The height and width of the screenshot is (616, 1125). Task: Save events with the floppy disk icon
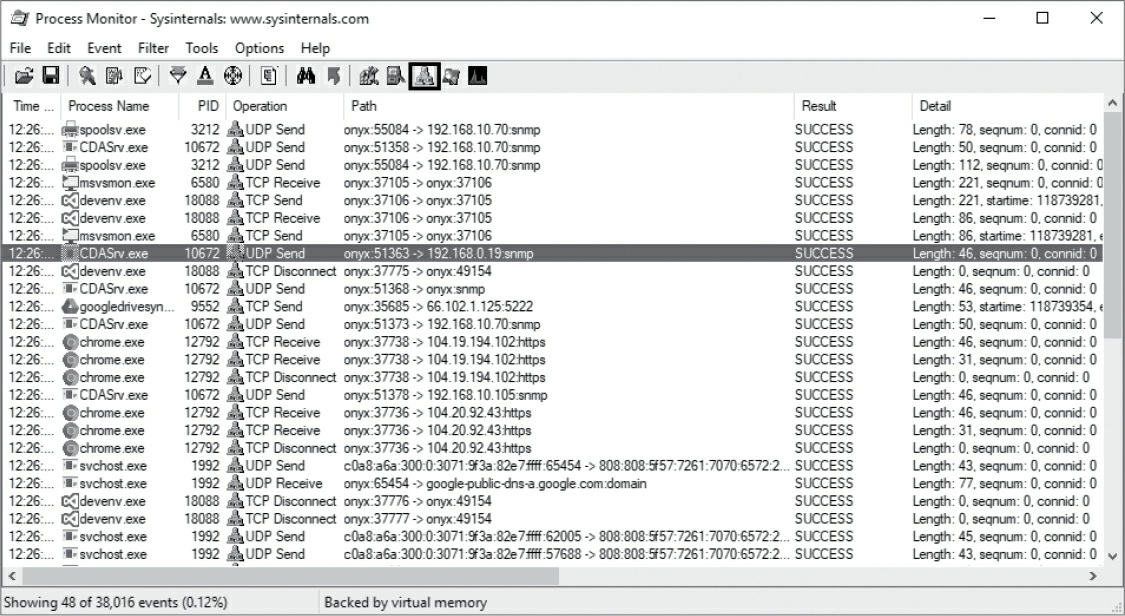point(50,76)
